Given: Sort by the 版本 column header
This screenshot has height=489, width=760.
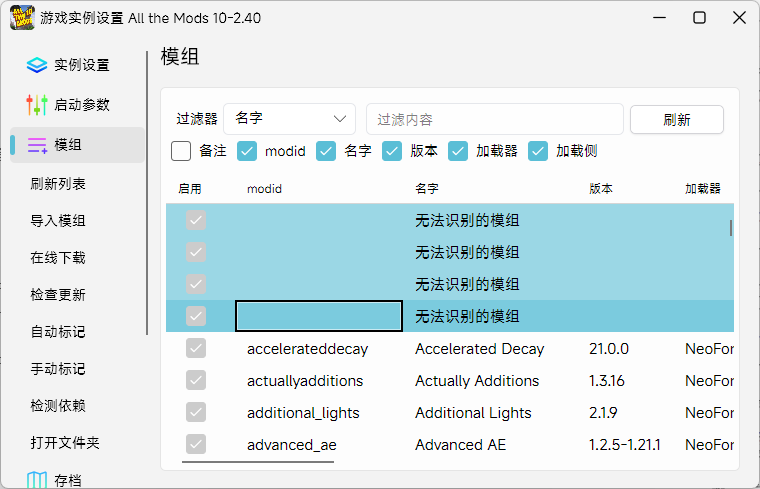Looking at the screenshot, I should coord(601,188).
